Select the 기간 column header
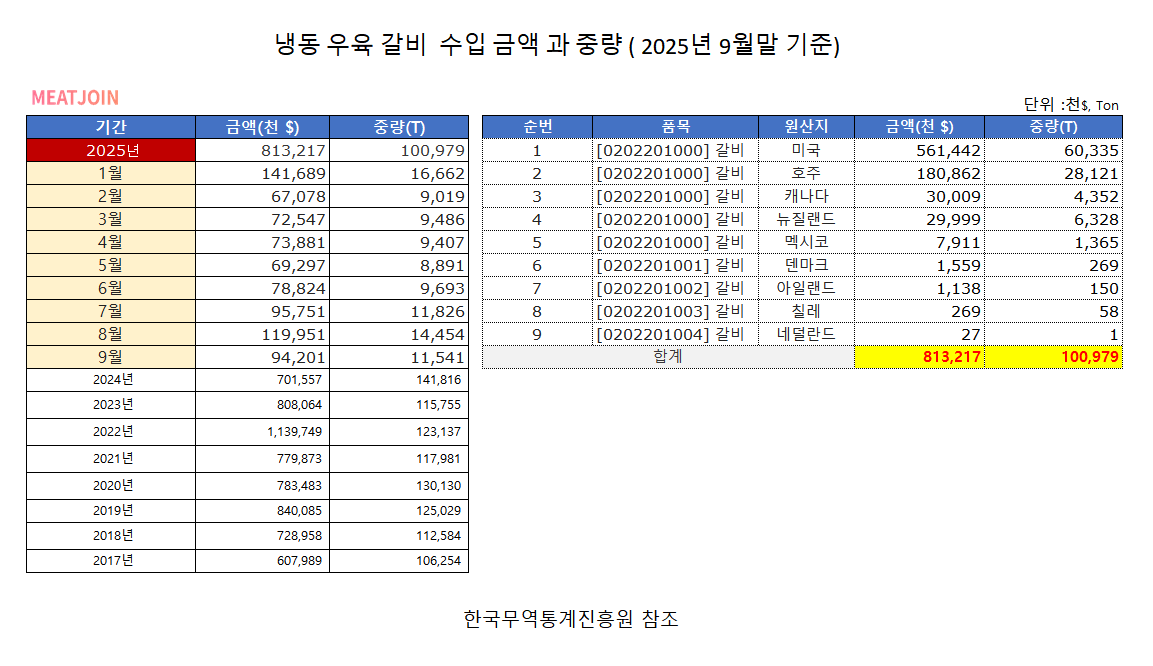This screenshot has width=1153, height=666. click(x=111, y=127)
